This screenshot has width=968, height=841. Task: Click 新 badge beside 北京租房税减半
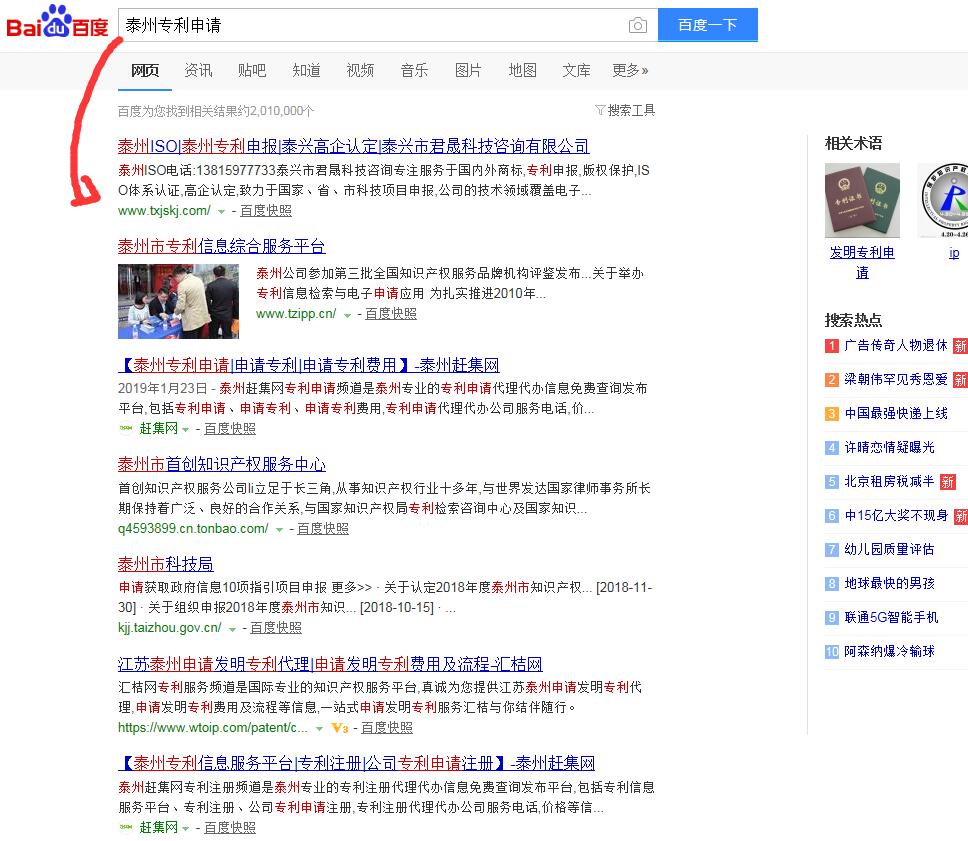[948, 482]
